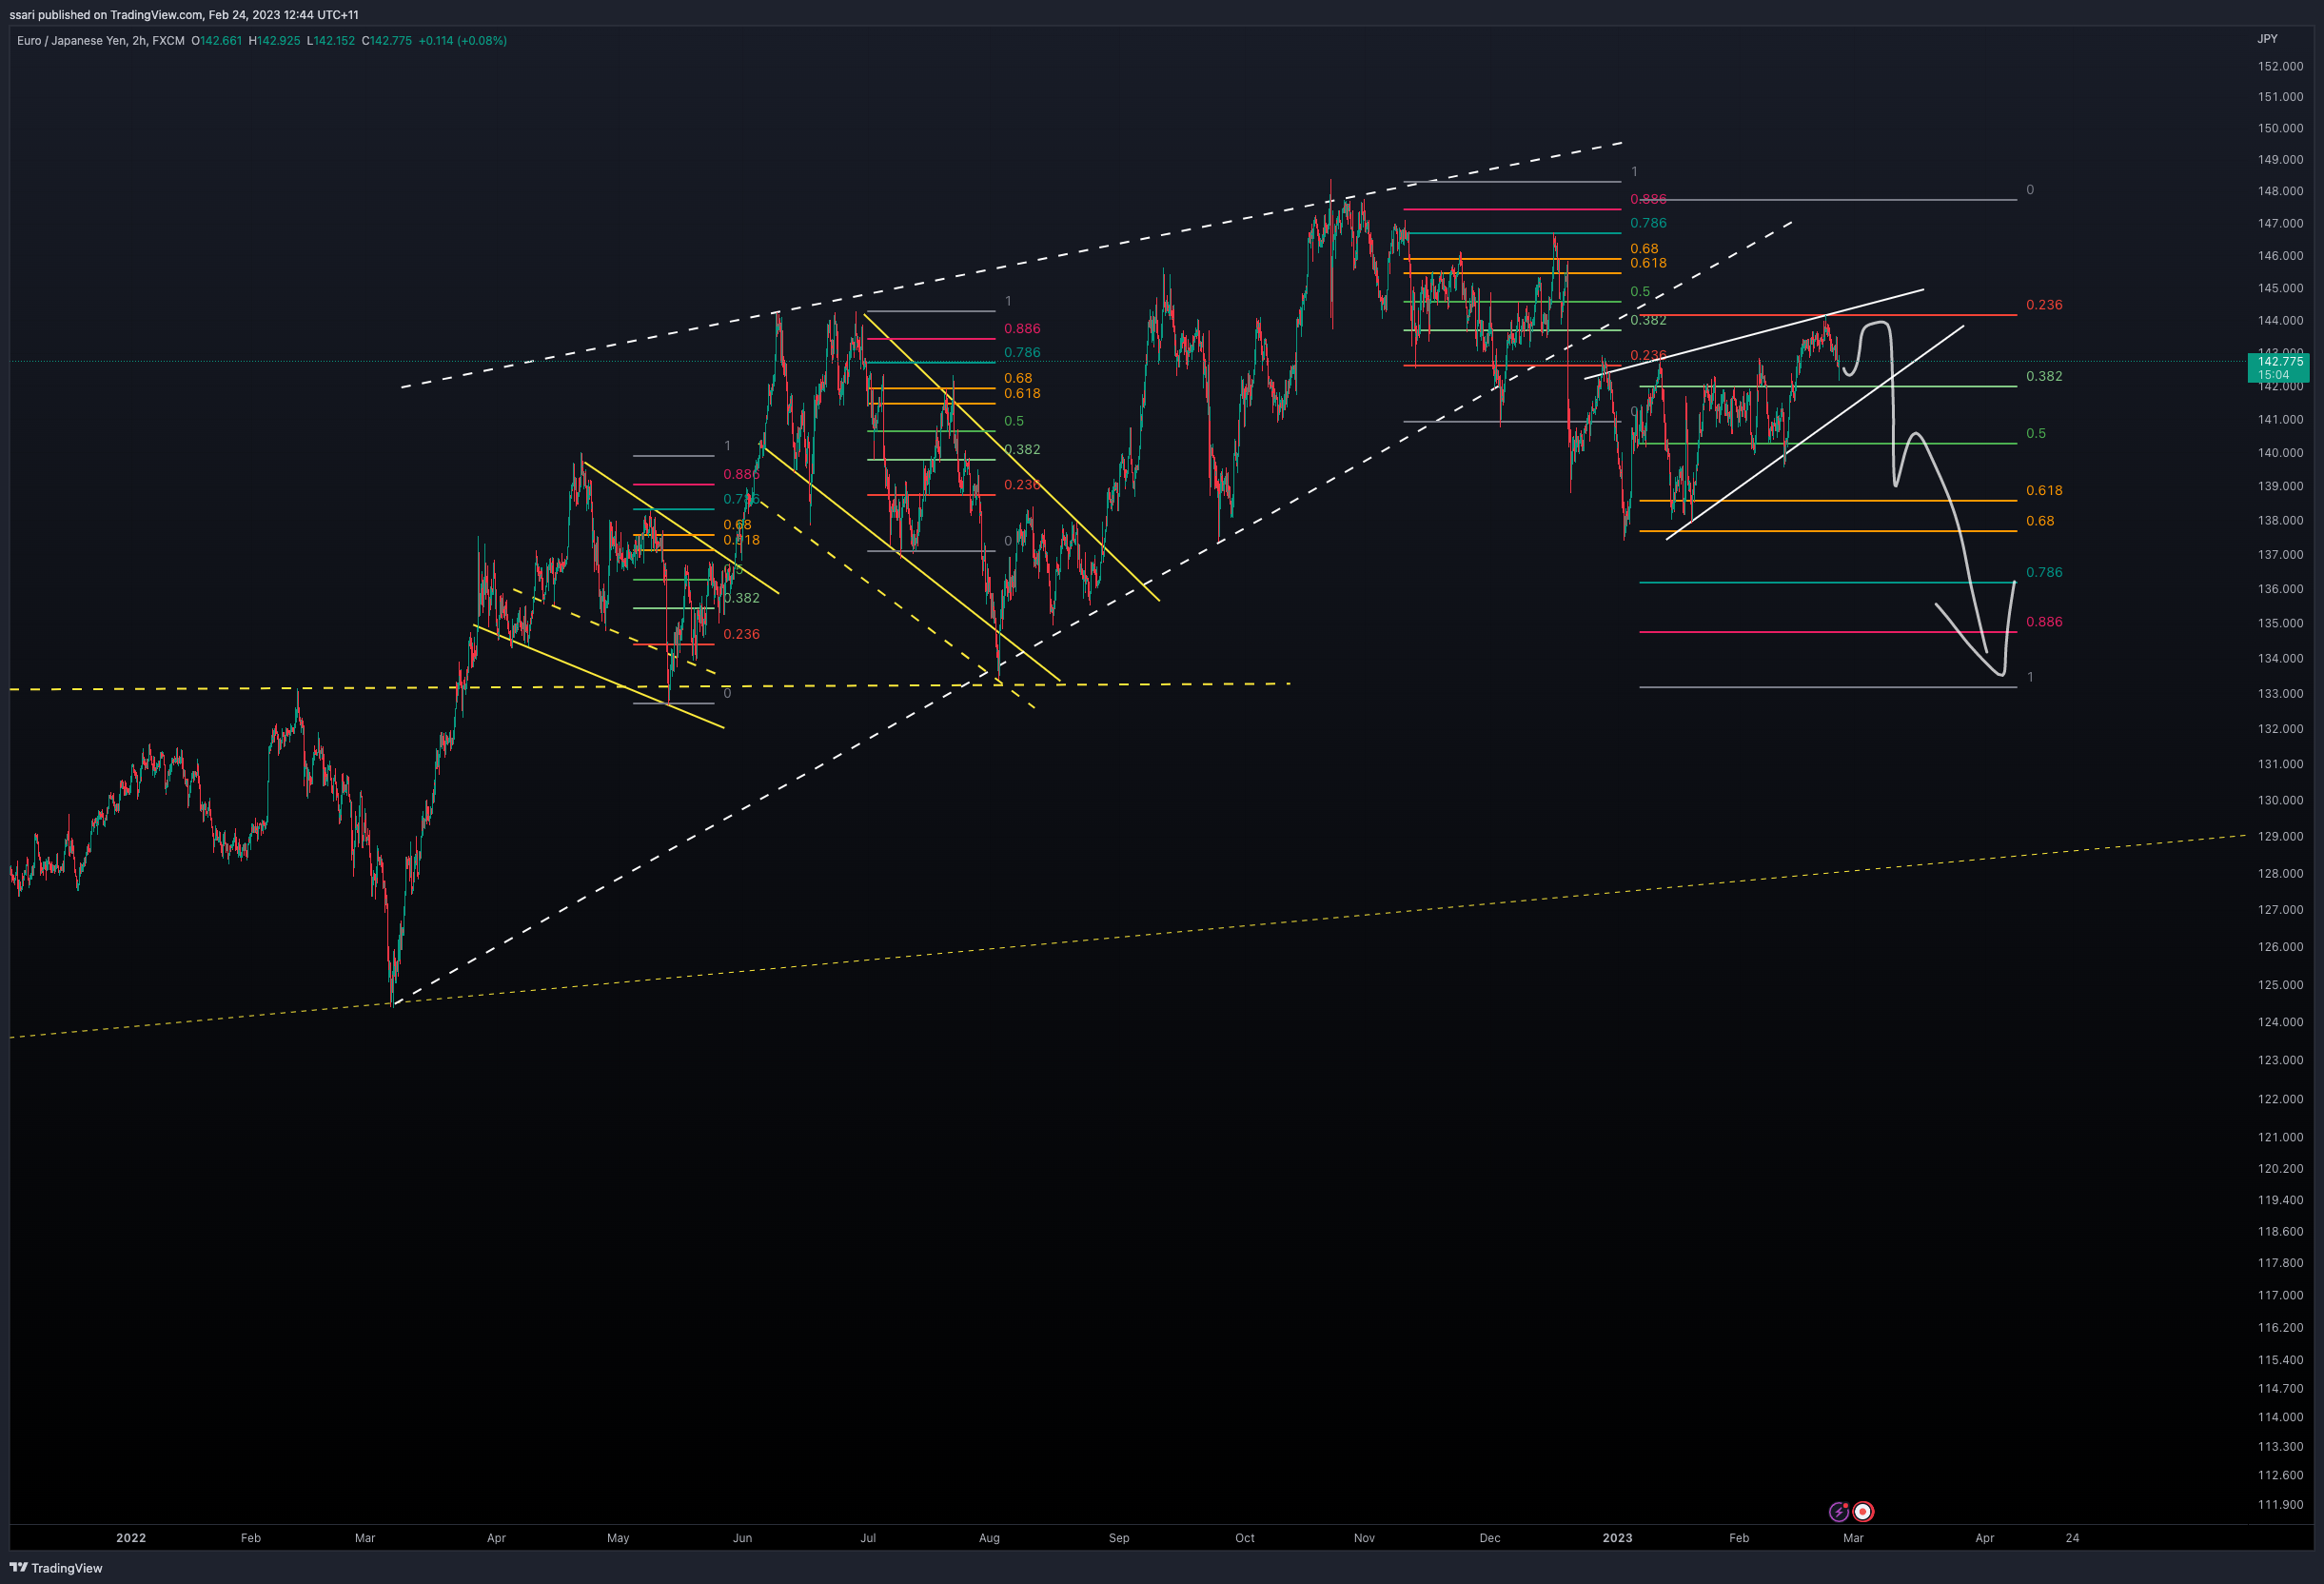The width and height of the screenshot is (2324, 1584).
Task: Click the Aug label on time axis
Action: [x=989, y=1538]
